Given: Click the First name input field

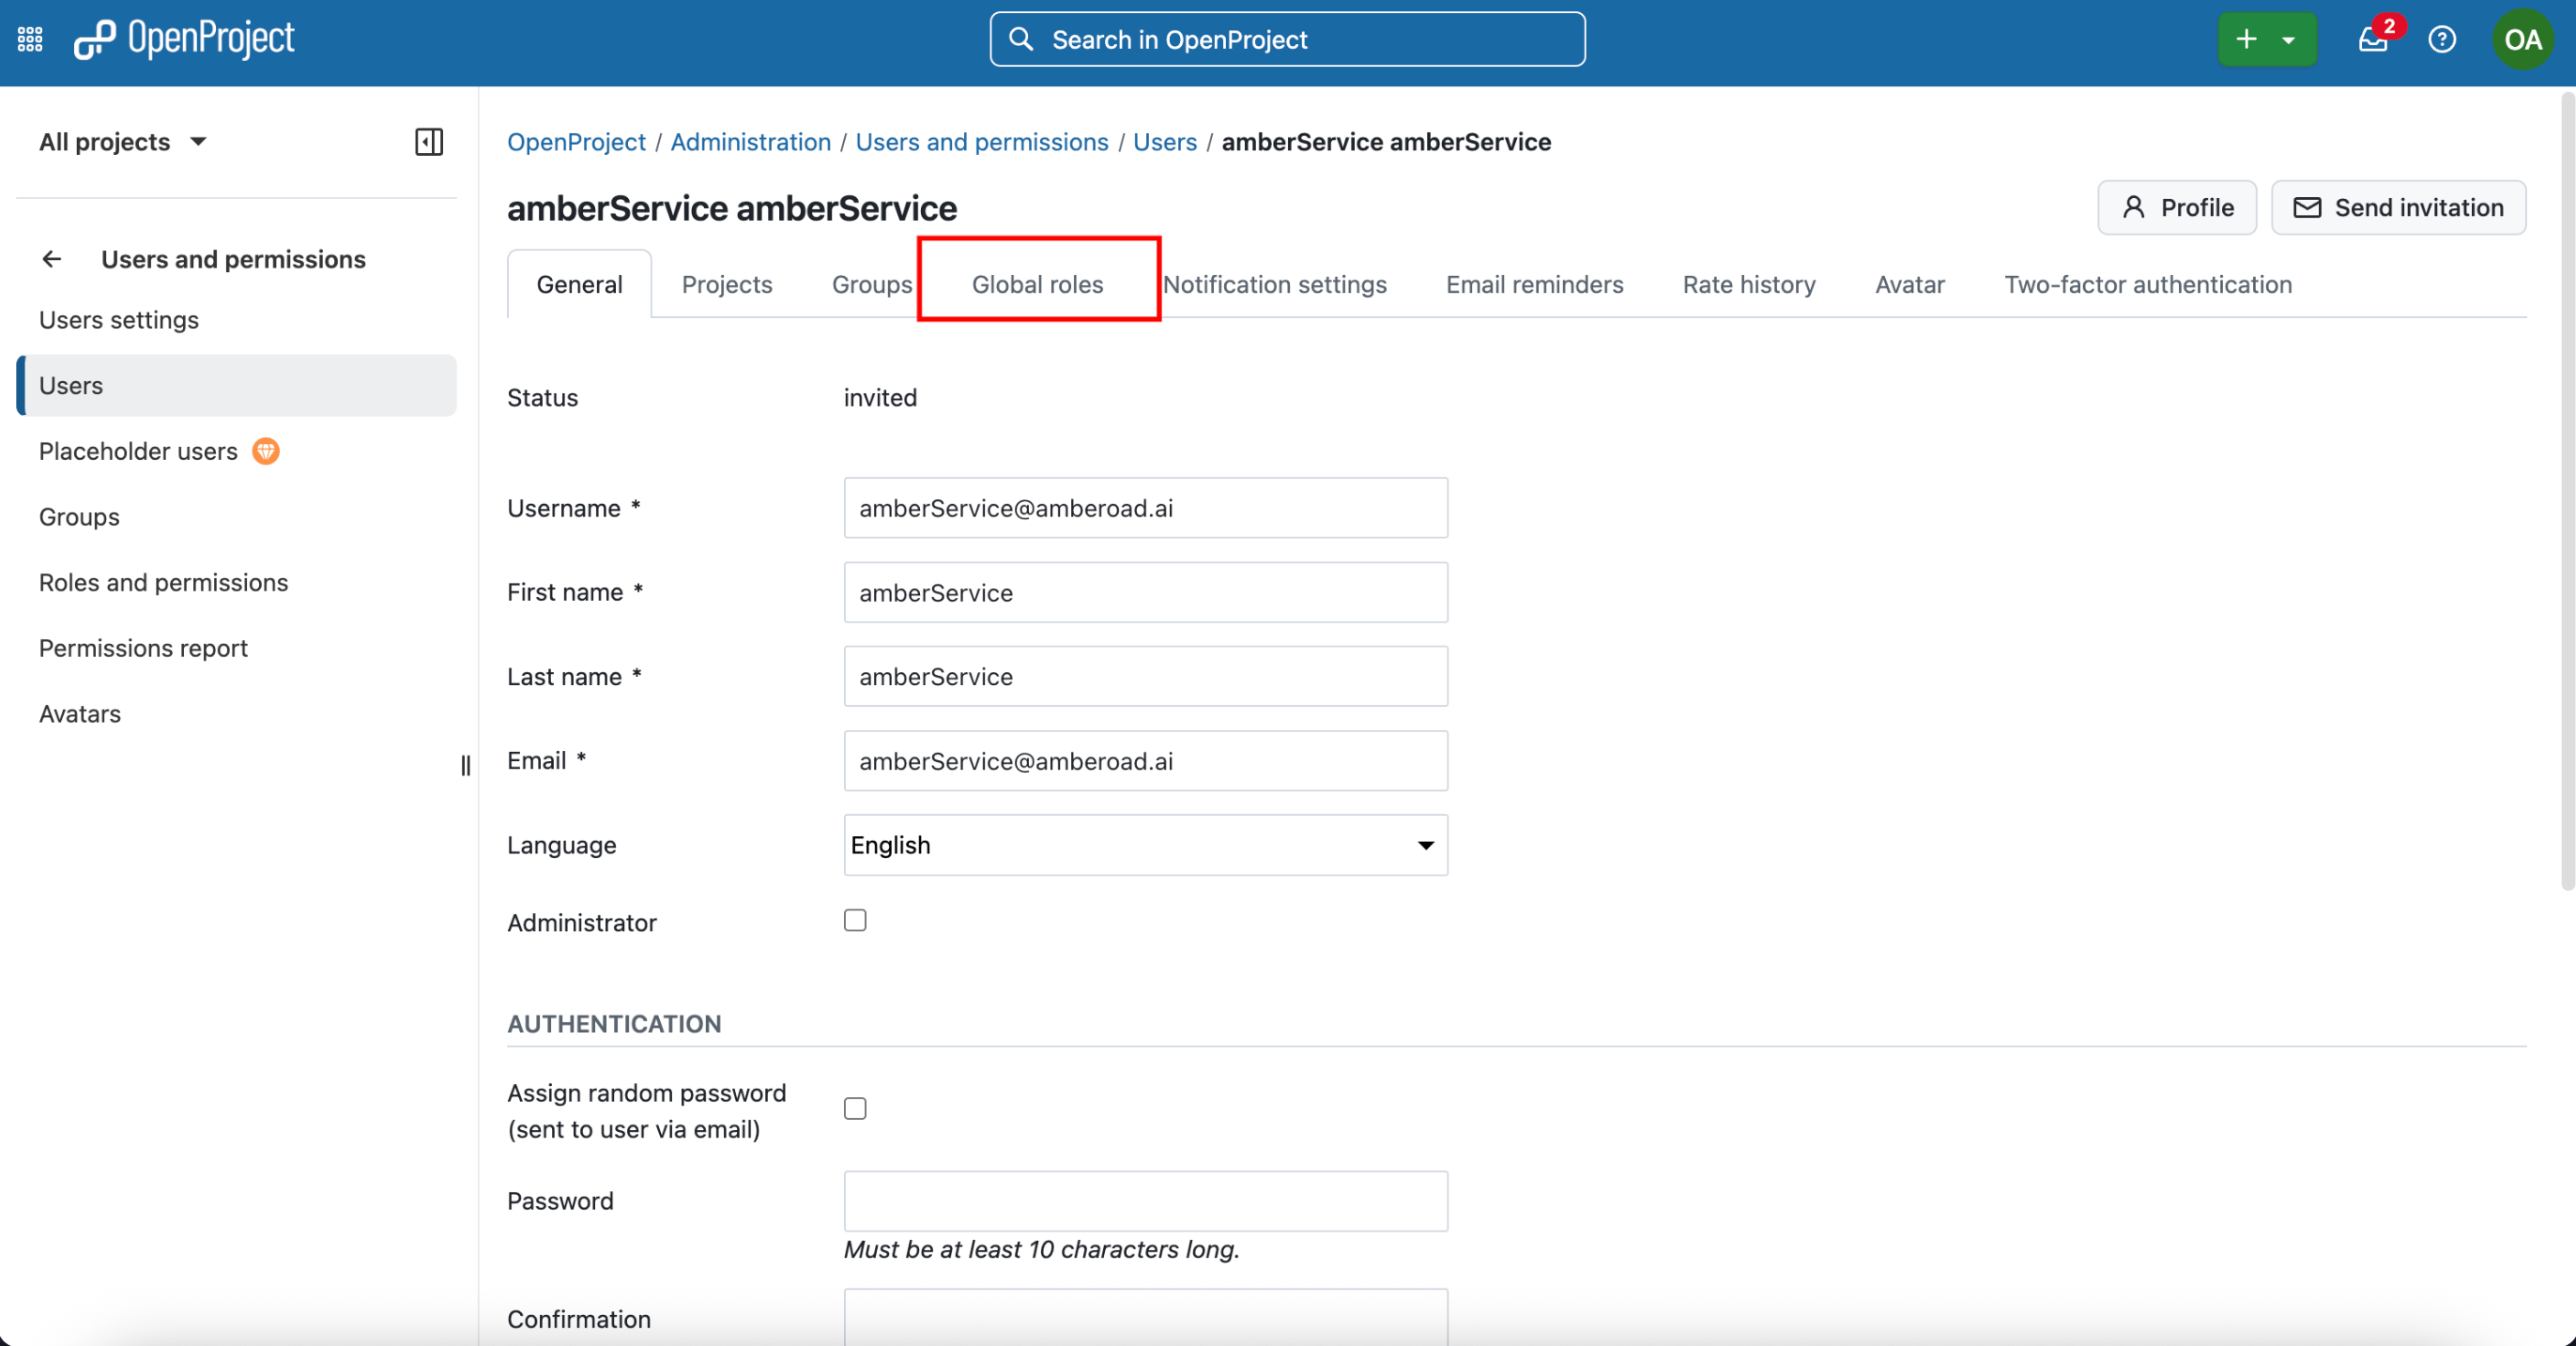Looking at the screenshot, I should [1145, 592].
